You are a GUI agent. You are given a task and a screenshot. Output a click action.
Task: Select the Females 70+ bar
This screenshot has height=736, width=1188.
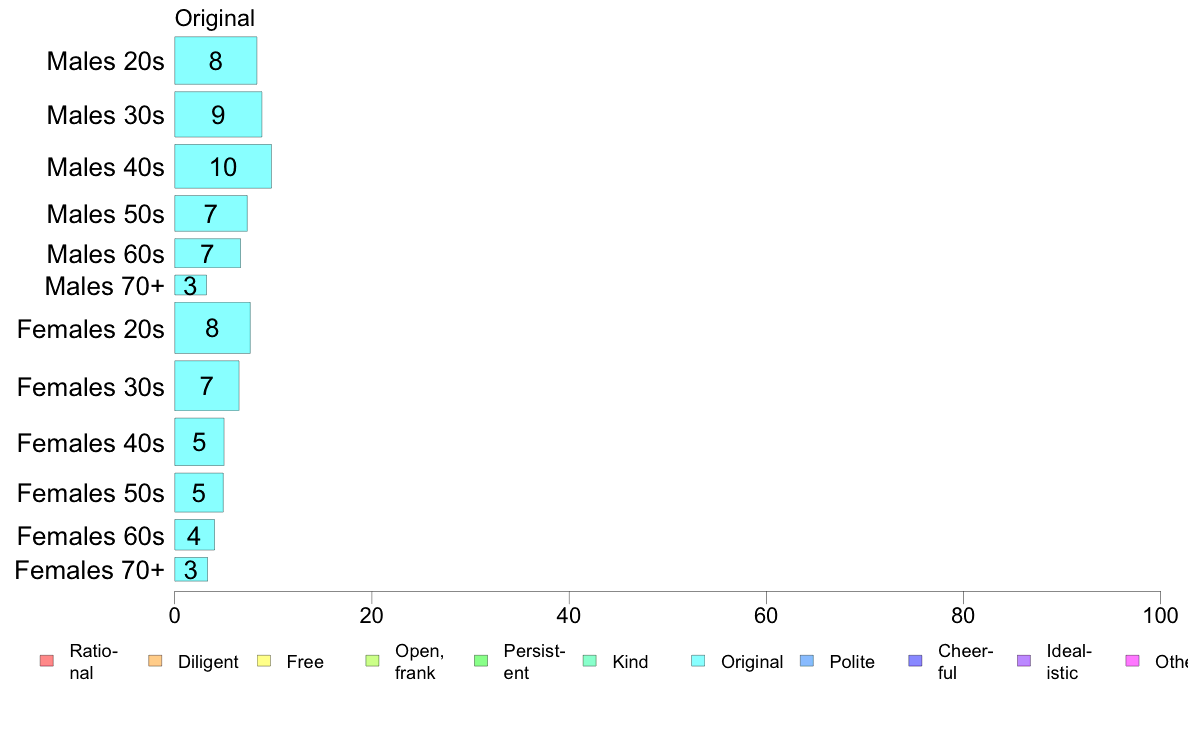coord(191,570)
